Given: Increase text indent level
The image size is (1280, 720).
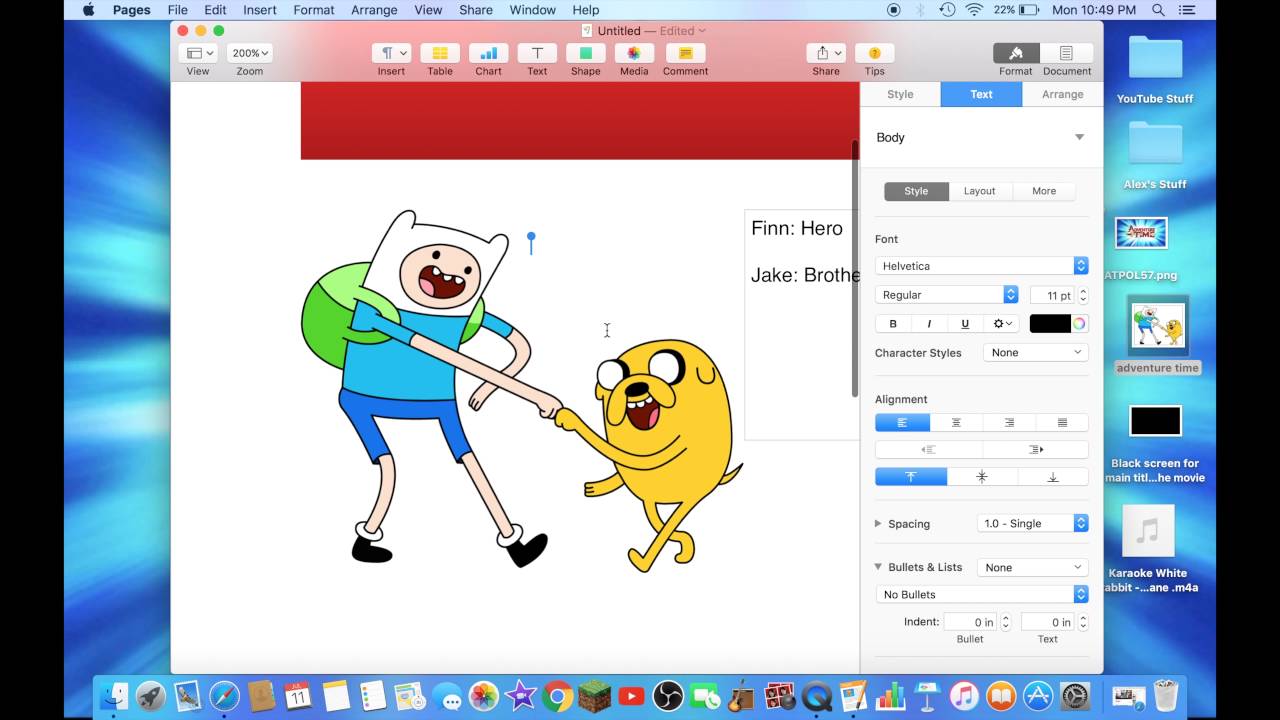Looking at the screenshot, I should [x=1035, y=450].
